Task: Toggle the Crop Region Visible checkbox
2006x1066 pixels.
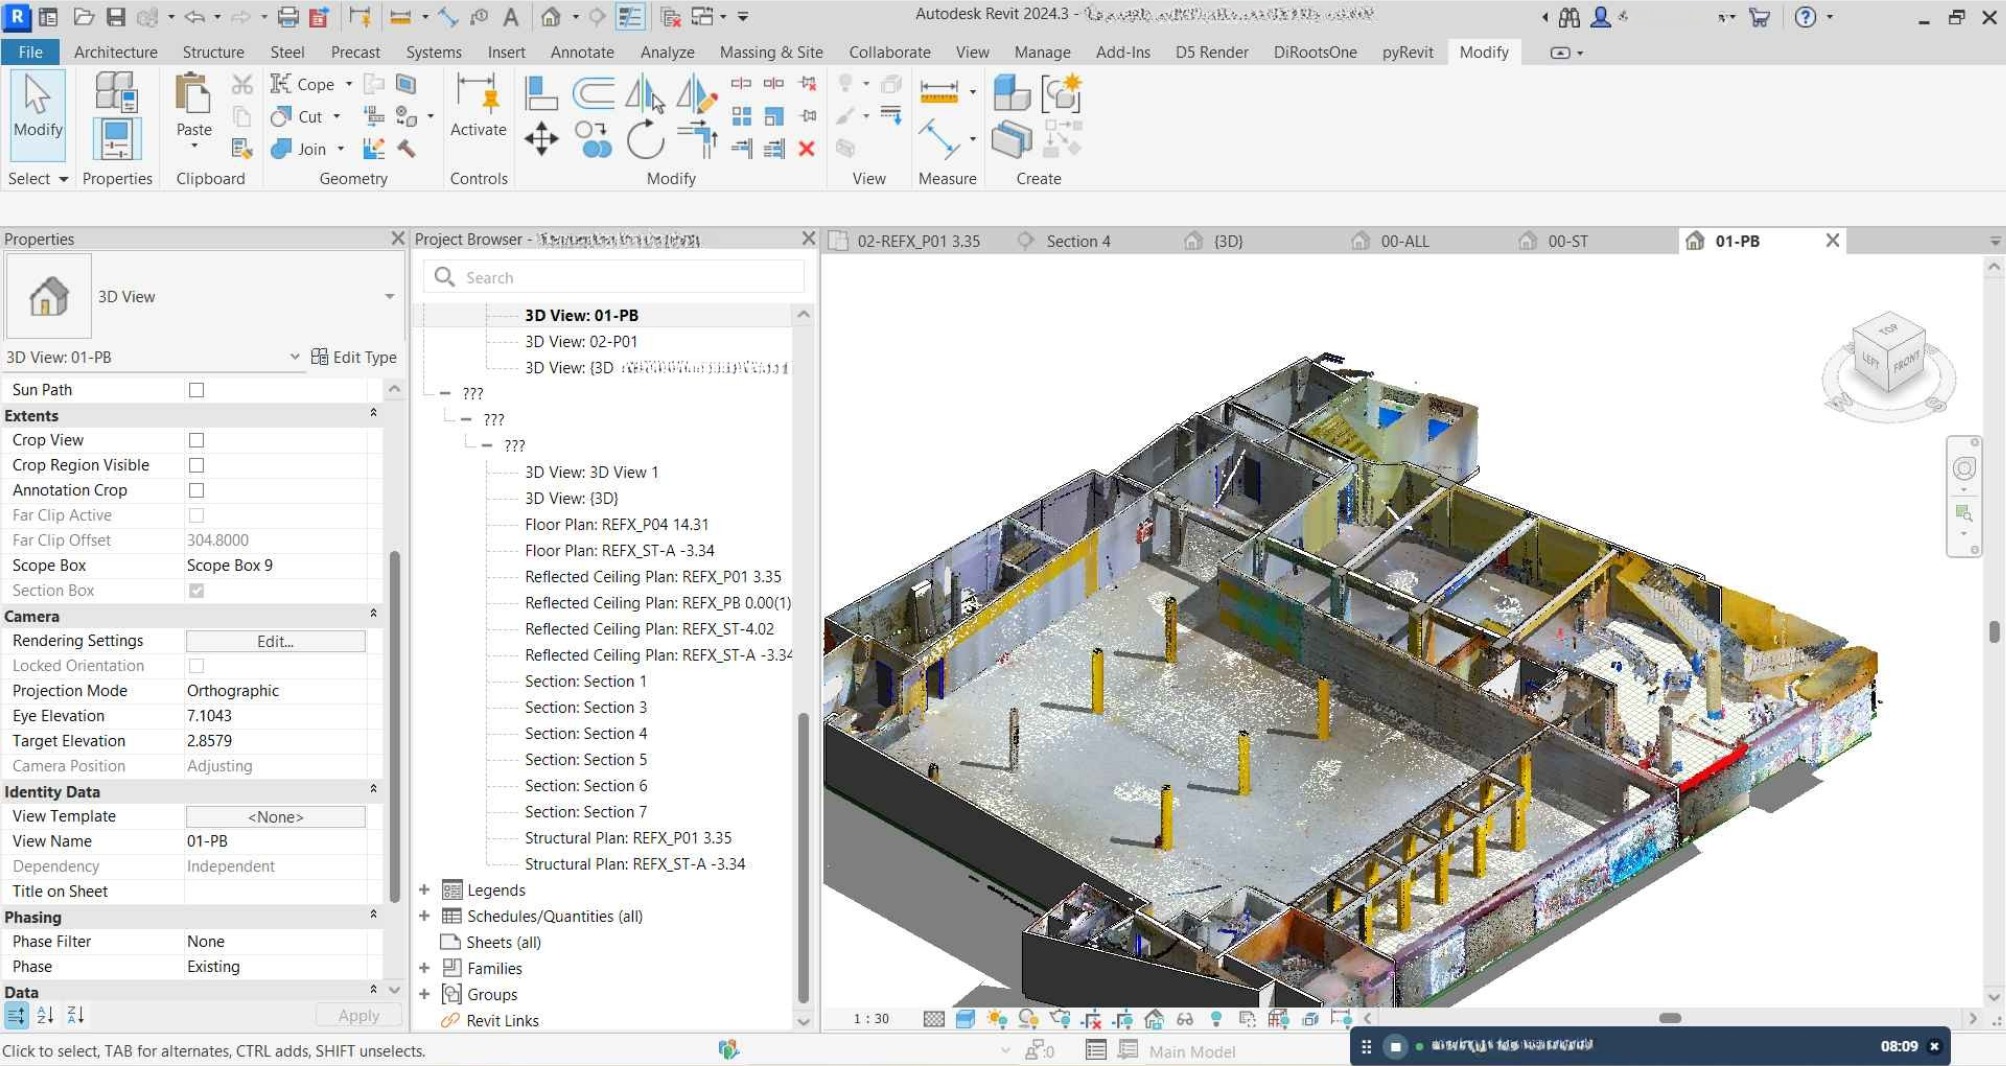Action: pyautogui.click(x=196, y=465)
